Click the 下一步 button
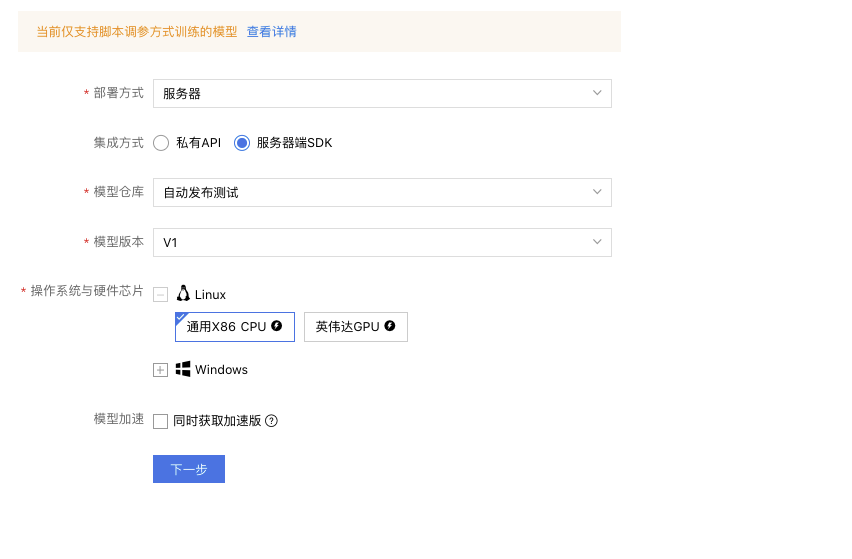Screen dimensions: 852x559 click(x=189, y=469)
